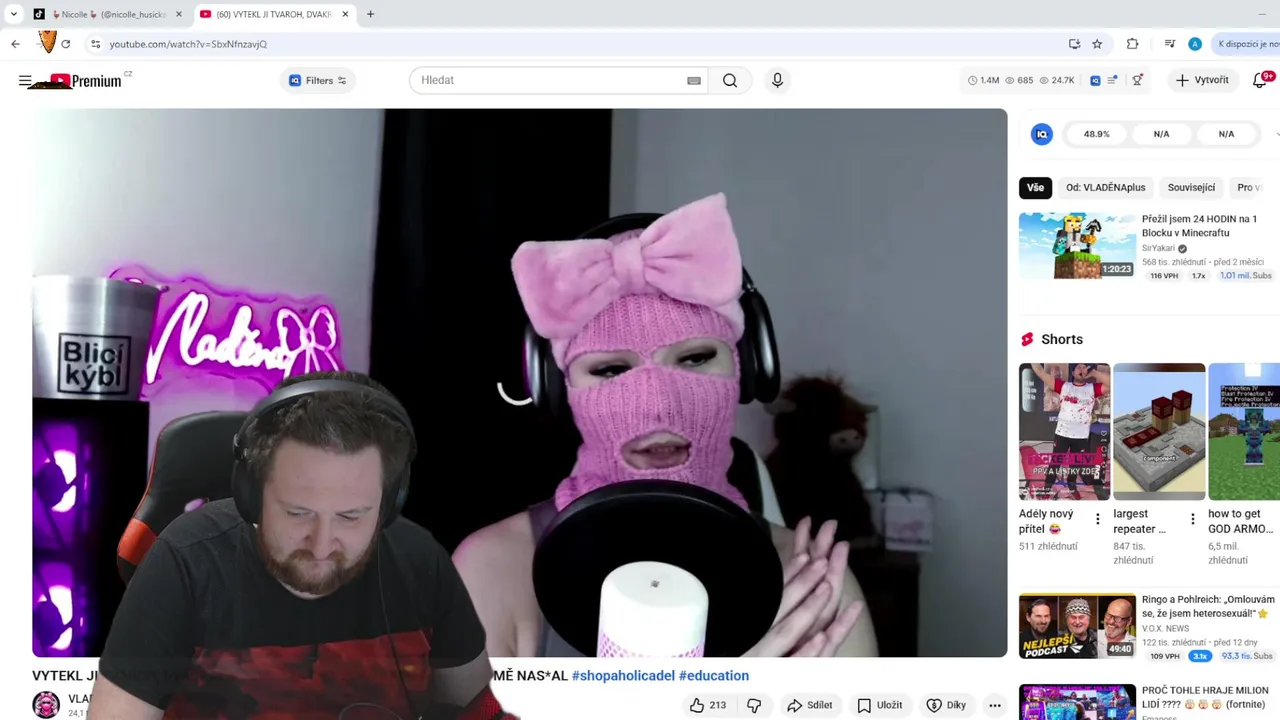This screenshot has width=1280, height=720.
Task: Click the Sdílet share button
Action: (809, 705)
